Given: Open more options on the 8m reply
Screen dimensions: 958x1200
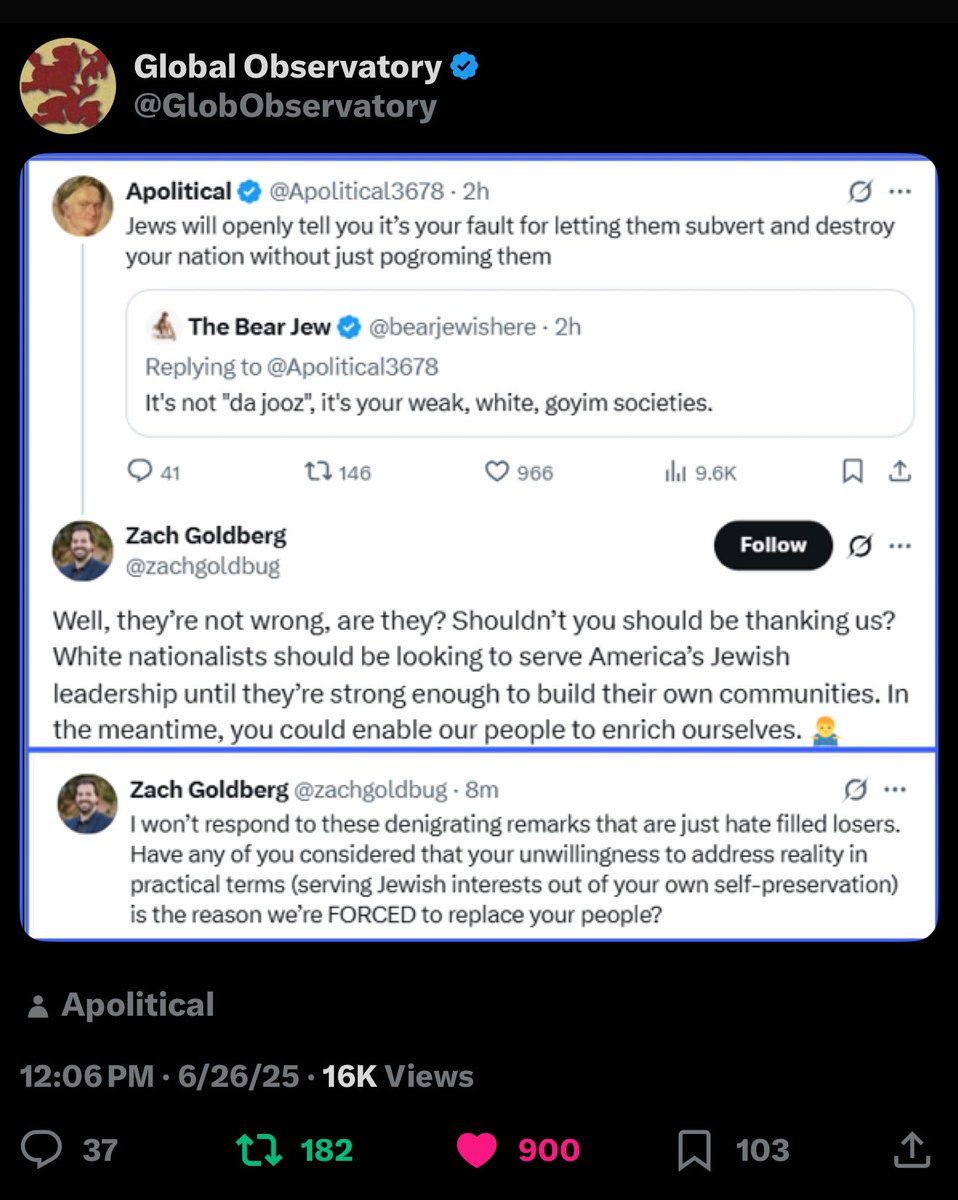Looking at the screenshot, I should coord(895,790).
